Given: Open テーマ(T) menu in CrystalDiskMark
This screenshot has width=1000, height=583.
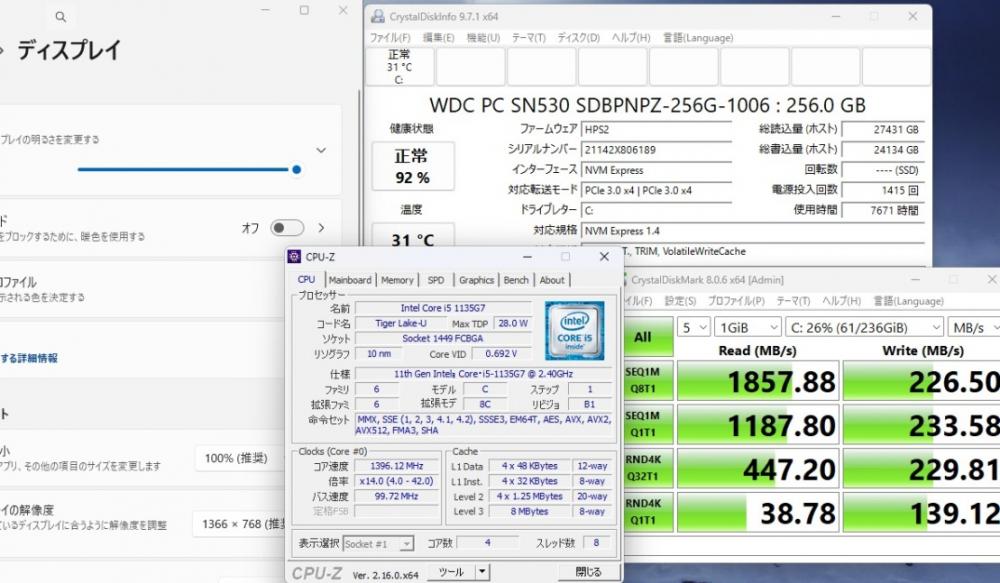Looking at the screenshot, I should [793, 301].
